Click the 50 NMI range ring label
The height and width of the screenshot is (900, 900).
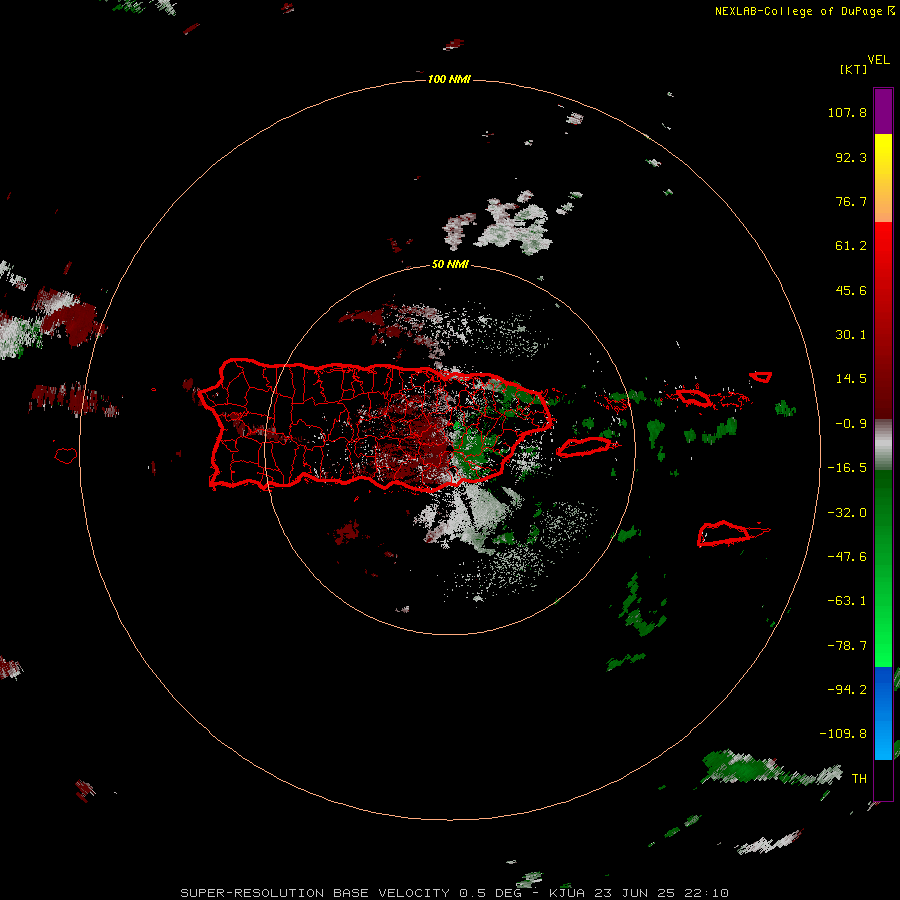(x=450, y=264)
